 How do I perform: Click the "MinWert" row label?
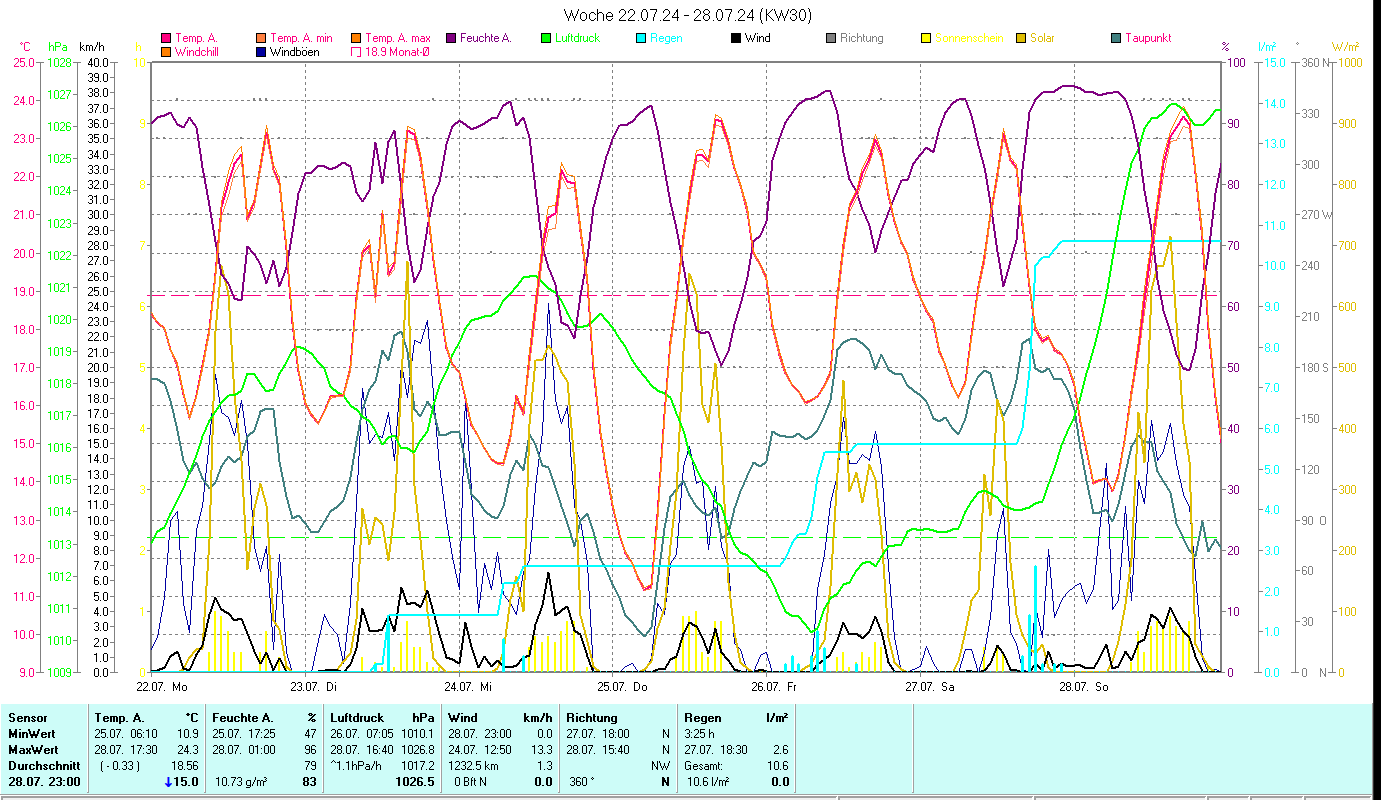click(31, 734)
